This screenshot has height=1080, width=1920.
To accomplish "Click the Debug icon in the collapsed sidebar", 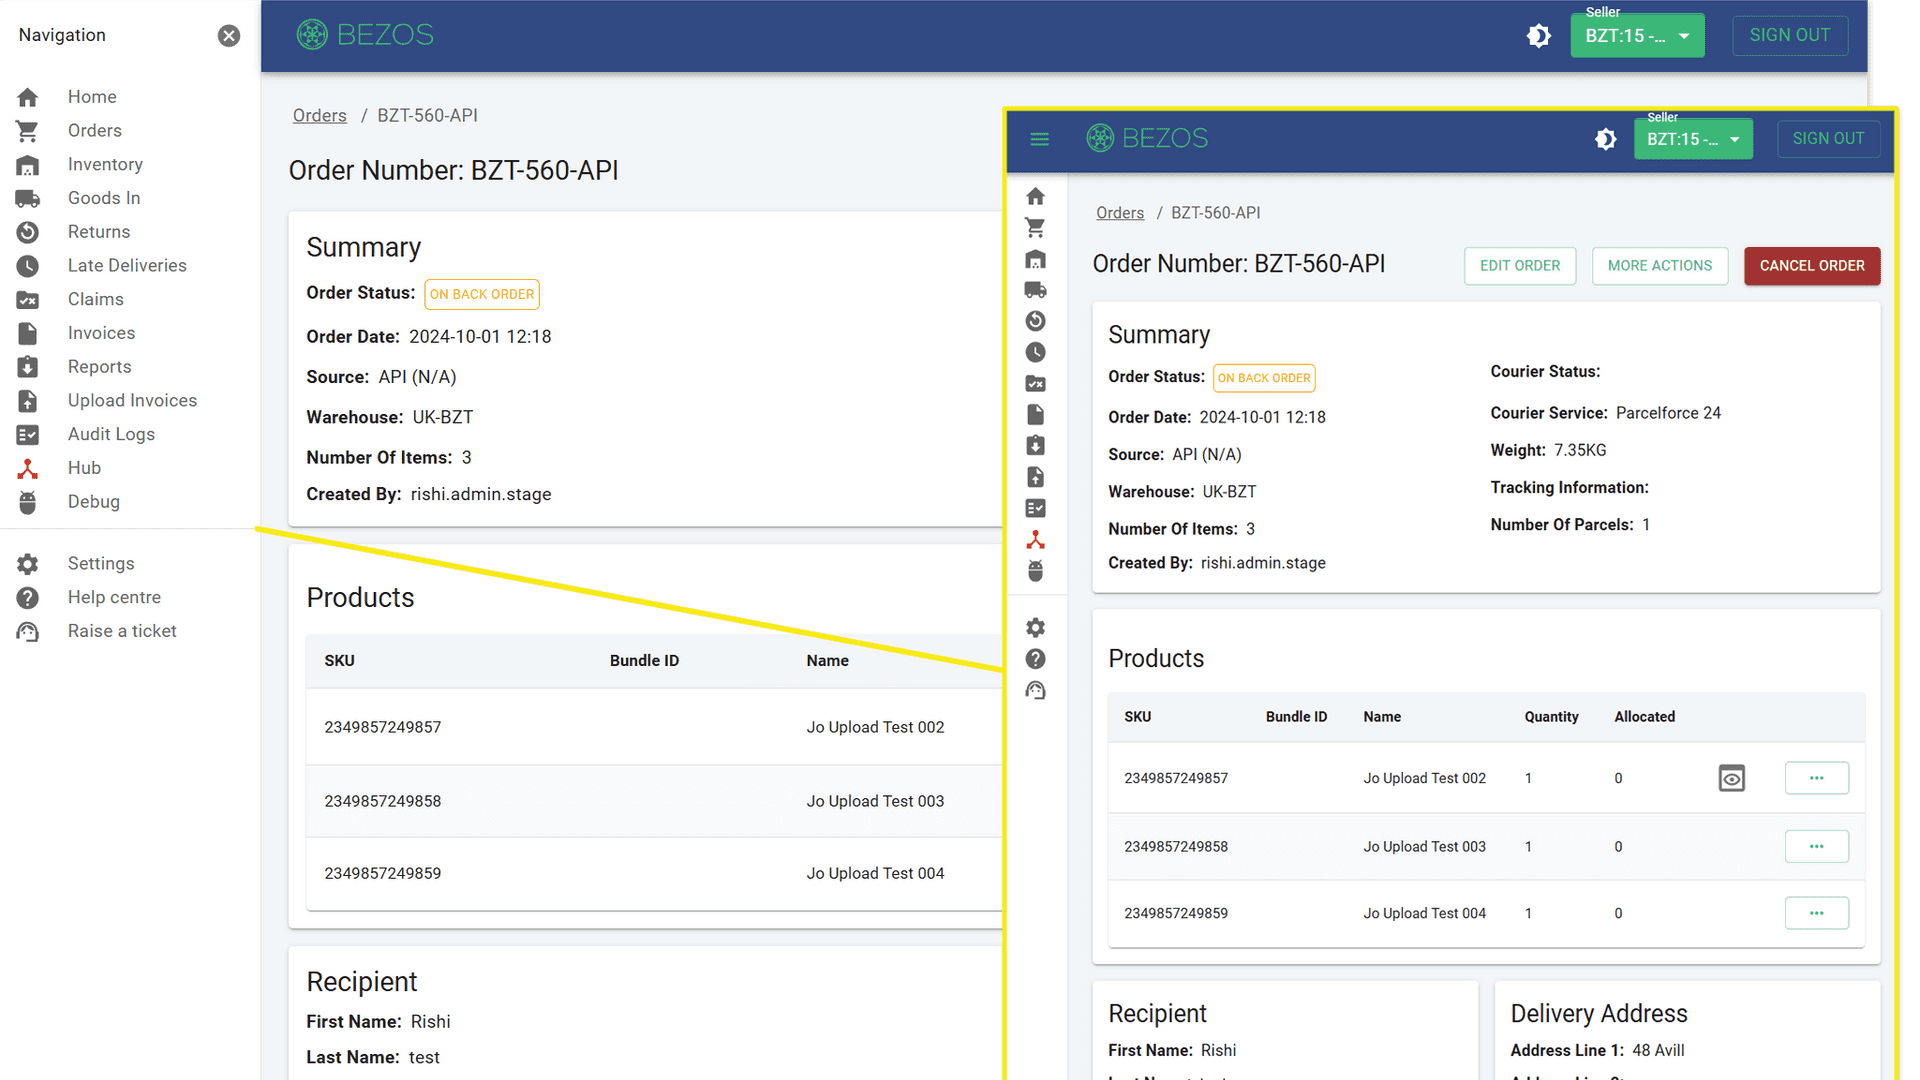I will pyautogui.click(x=1036, y=571).
